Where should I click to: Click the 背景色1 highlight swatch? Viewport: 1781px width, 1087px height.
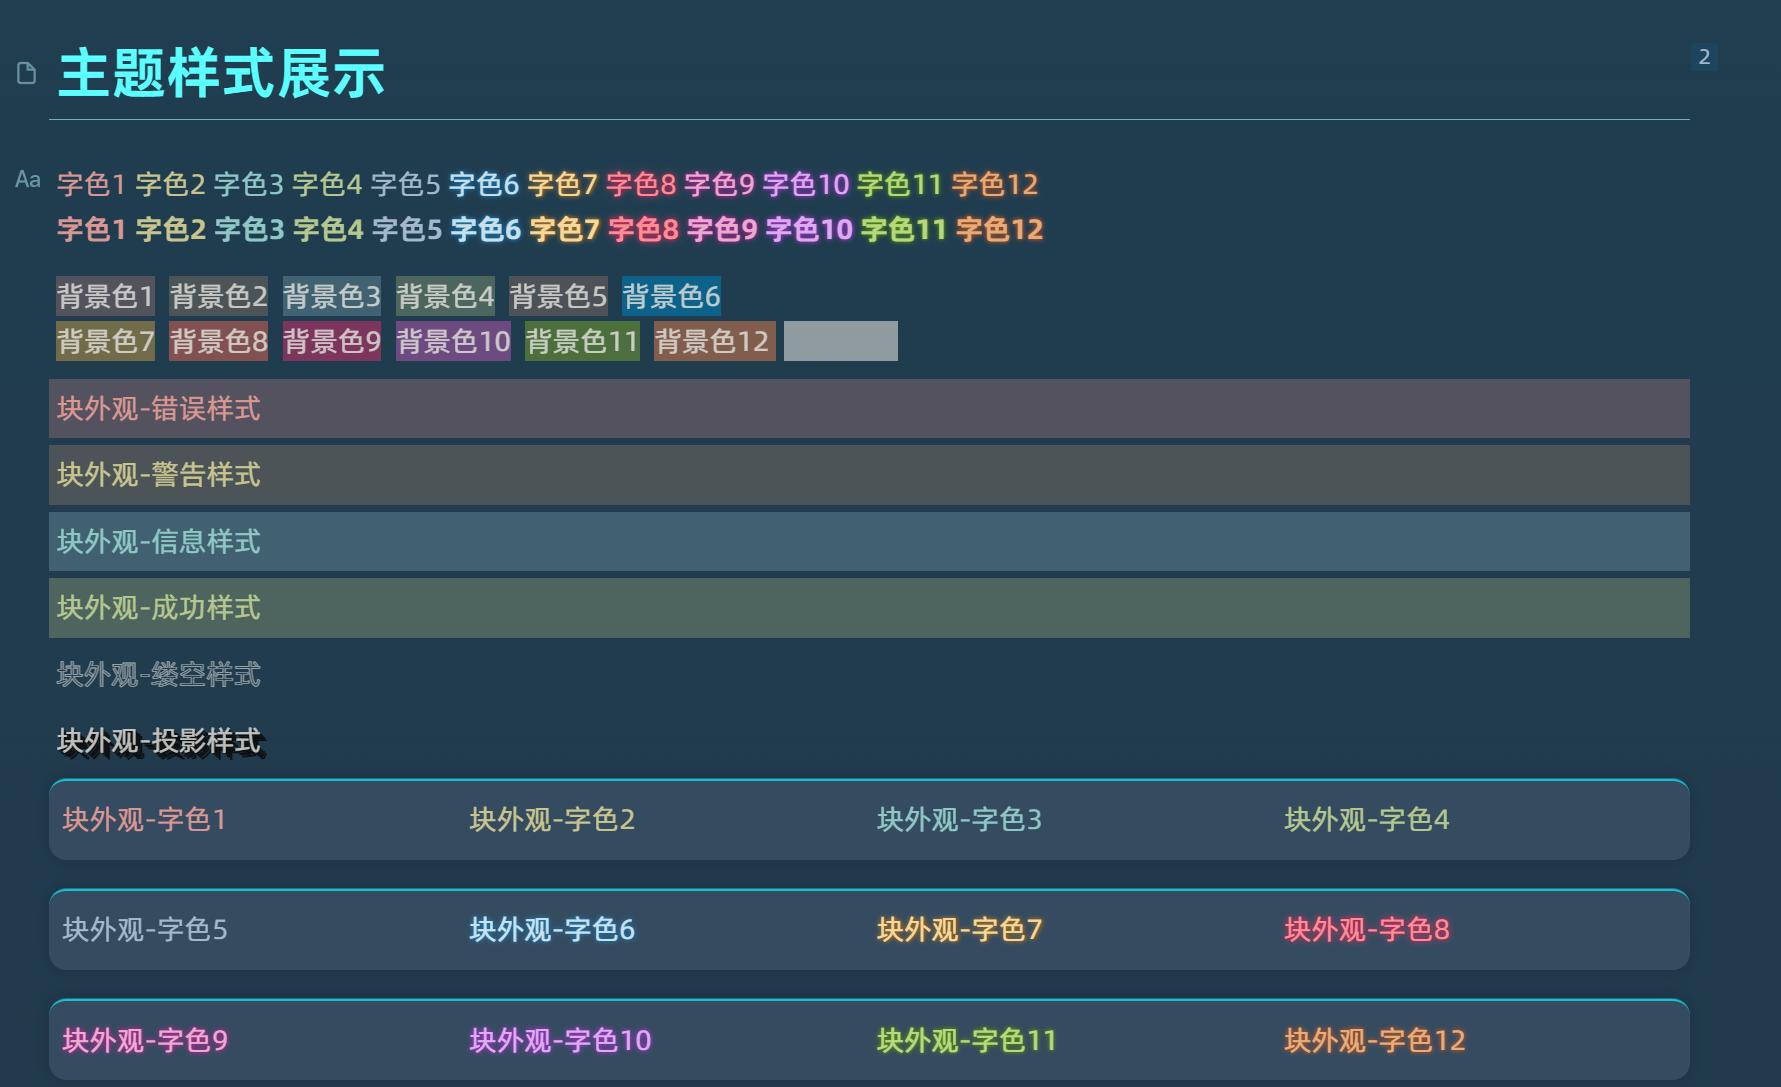click(x=104, y=295)
